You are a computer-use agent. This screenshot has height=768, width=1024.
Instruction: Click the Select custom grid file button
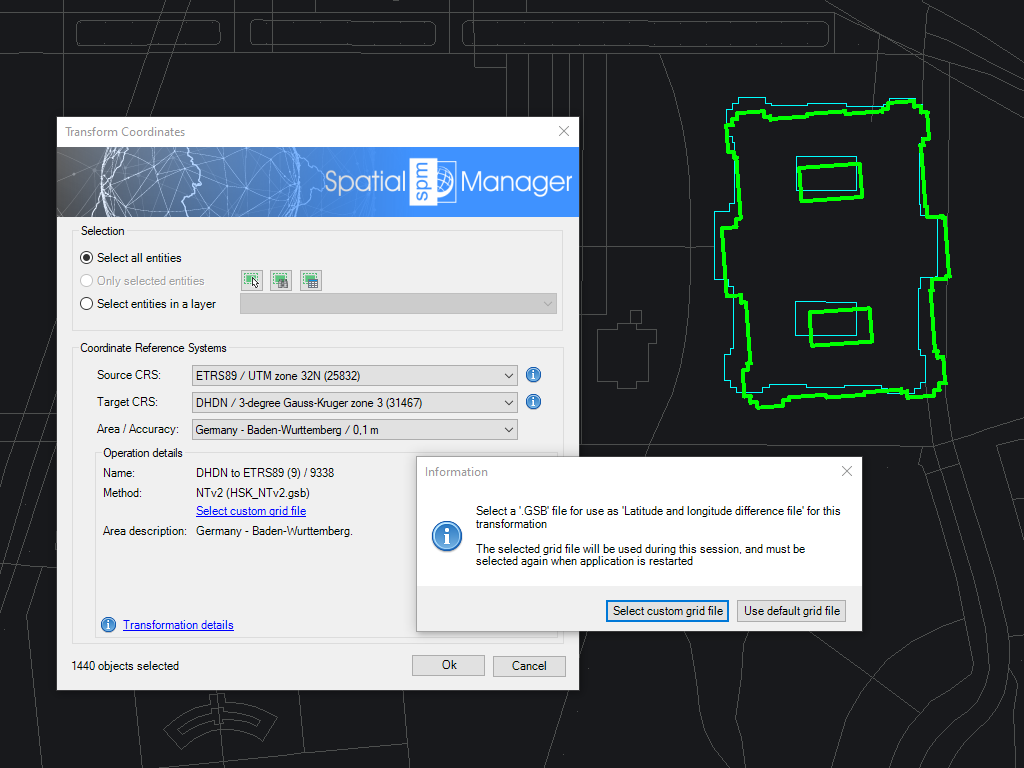[x=667, y=611]
